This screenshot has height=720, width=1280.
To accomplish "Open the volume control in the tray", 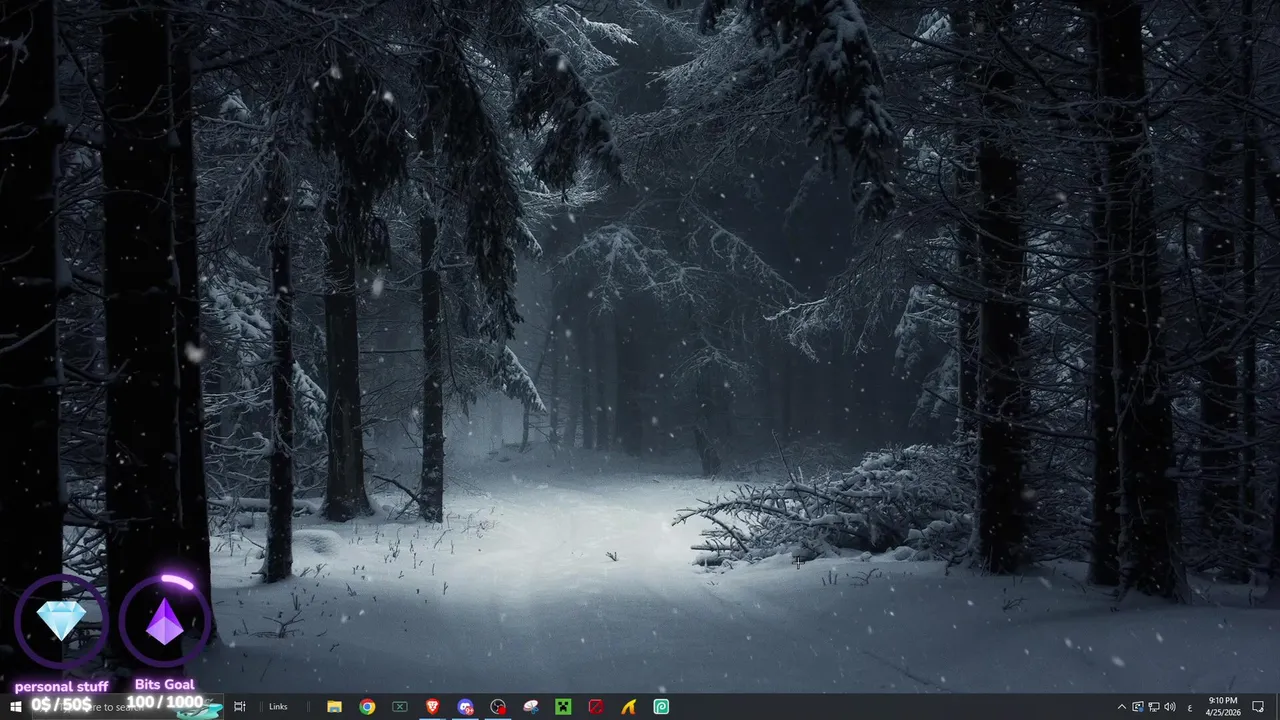I will (1170, 707).
